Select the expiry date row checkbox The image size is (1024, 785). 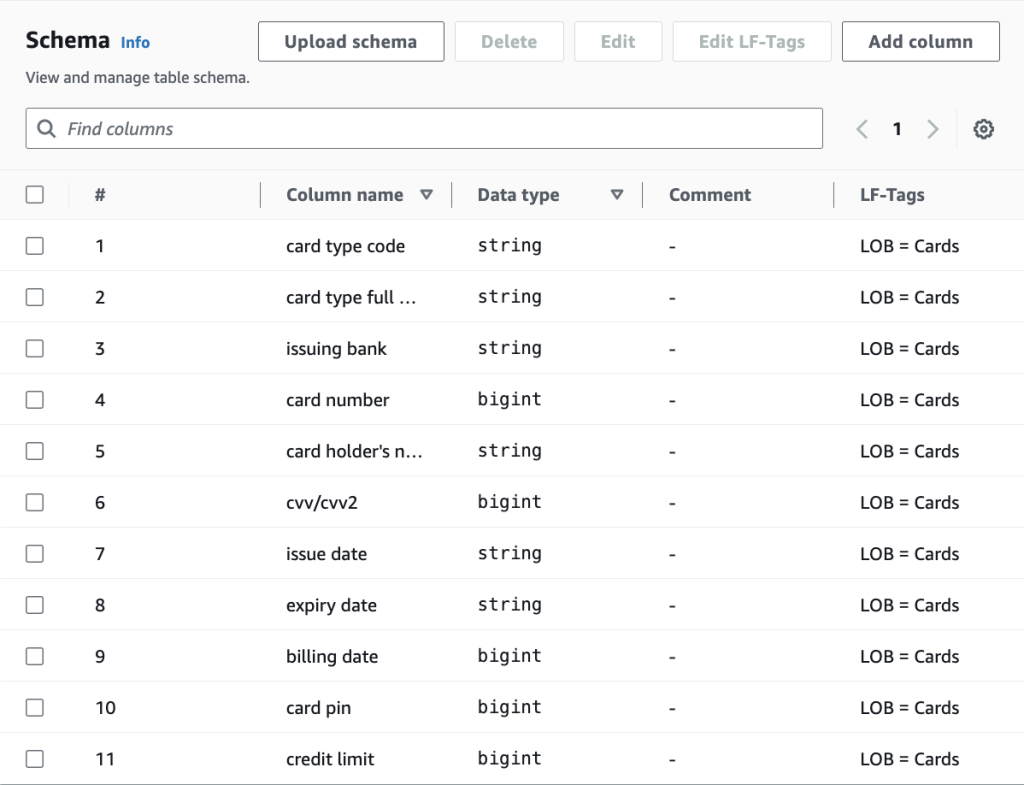click(35, 605)
